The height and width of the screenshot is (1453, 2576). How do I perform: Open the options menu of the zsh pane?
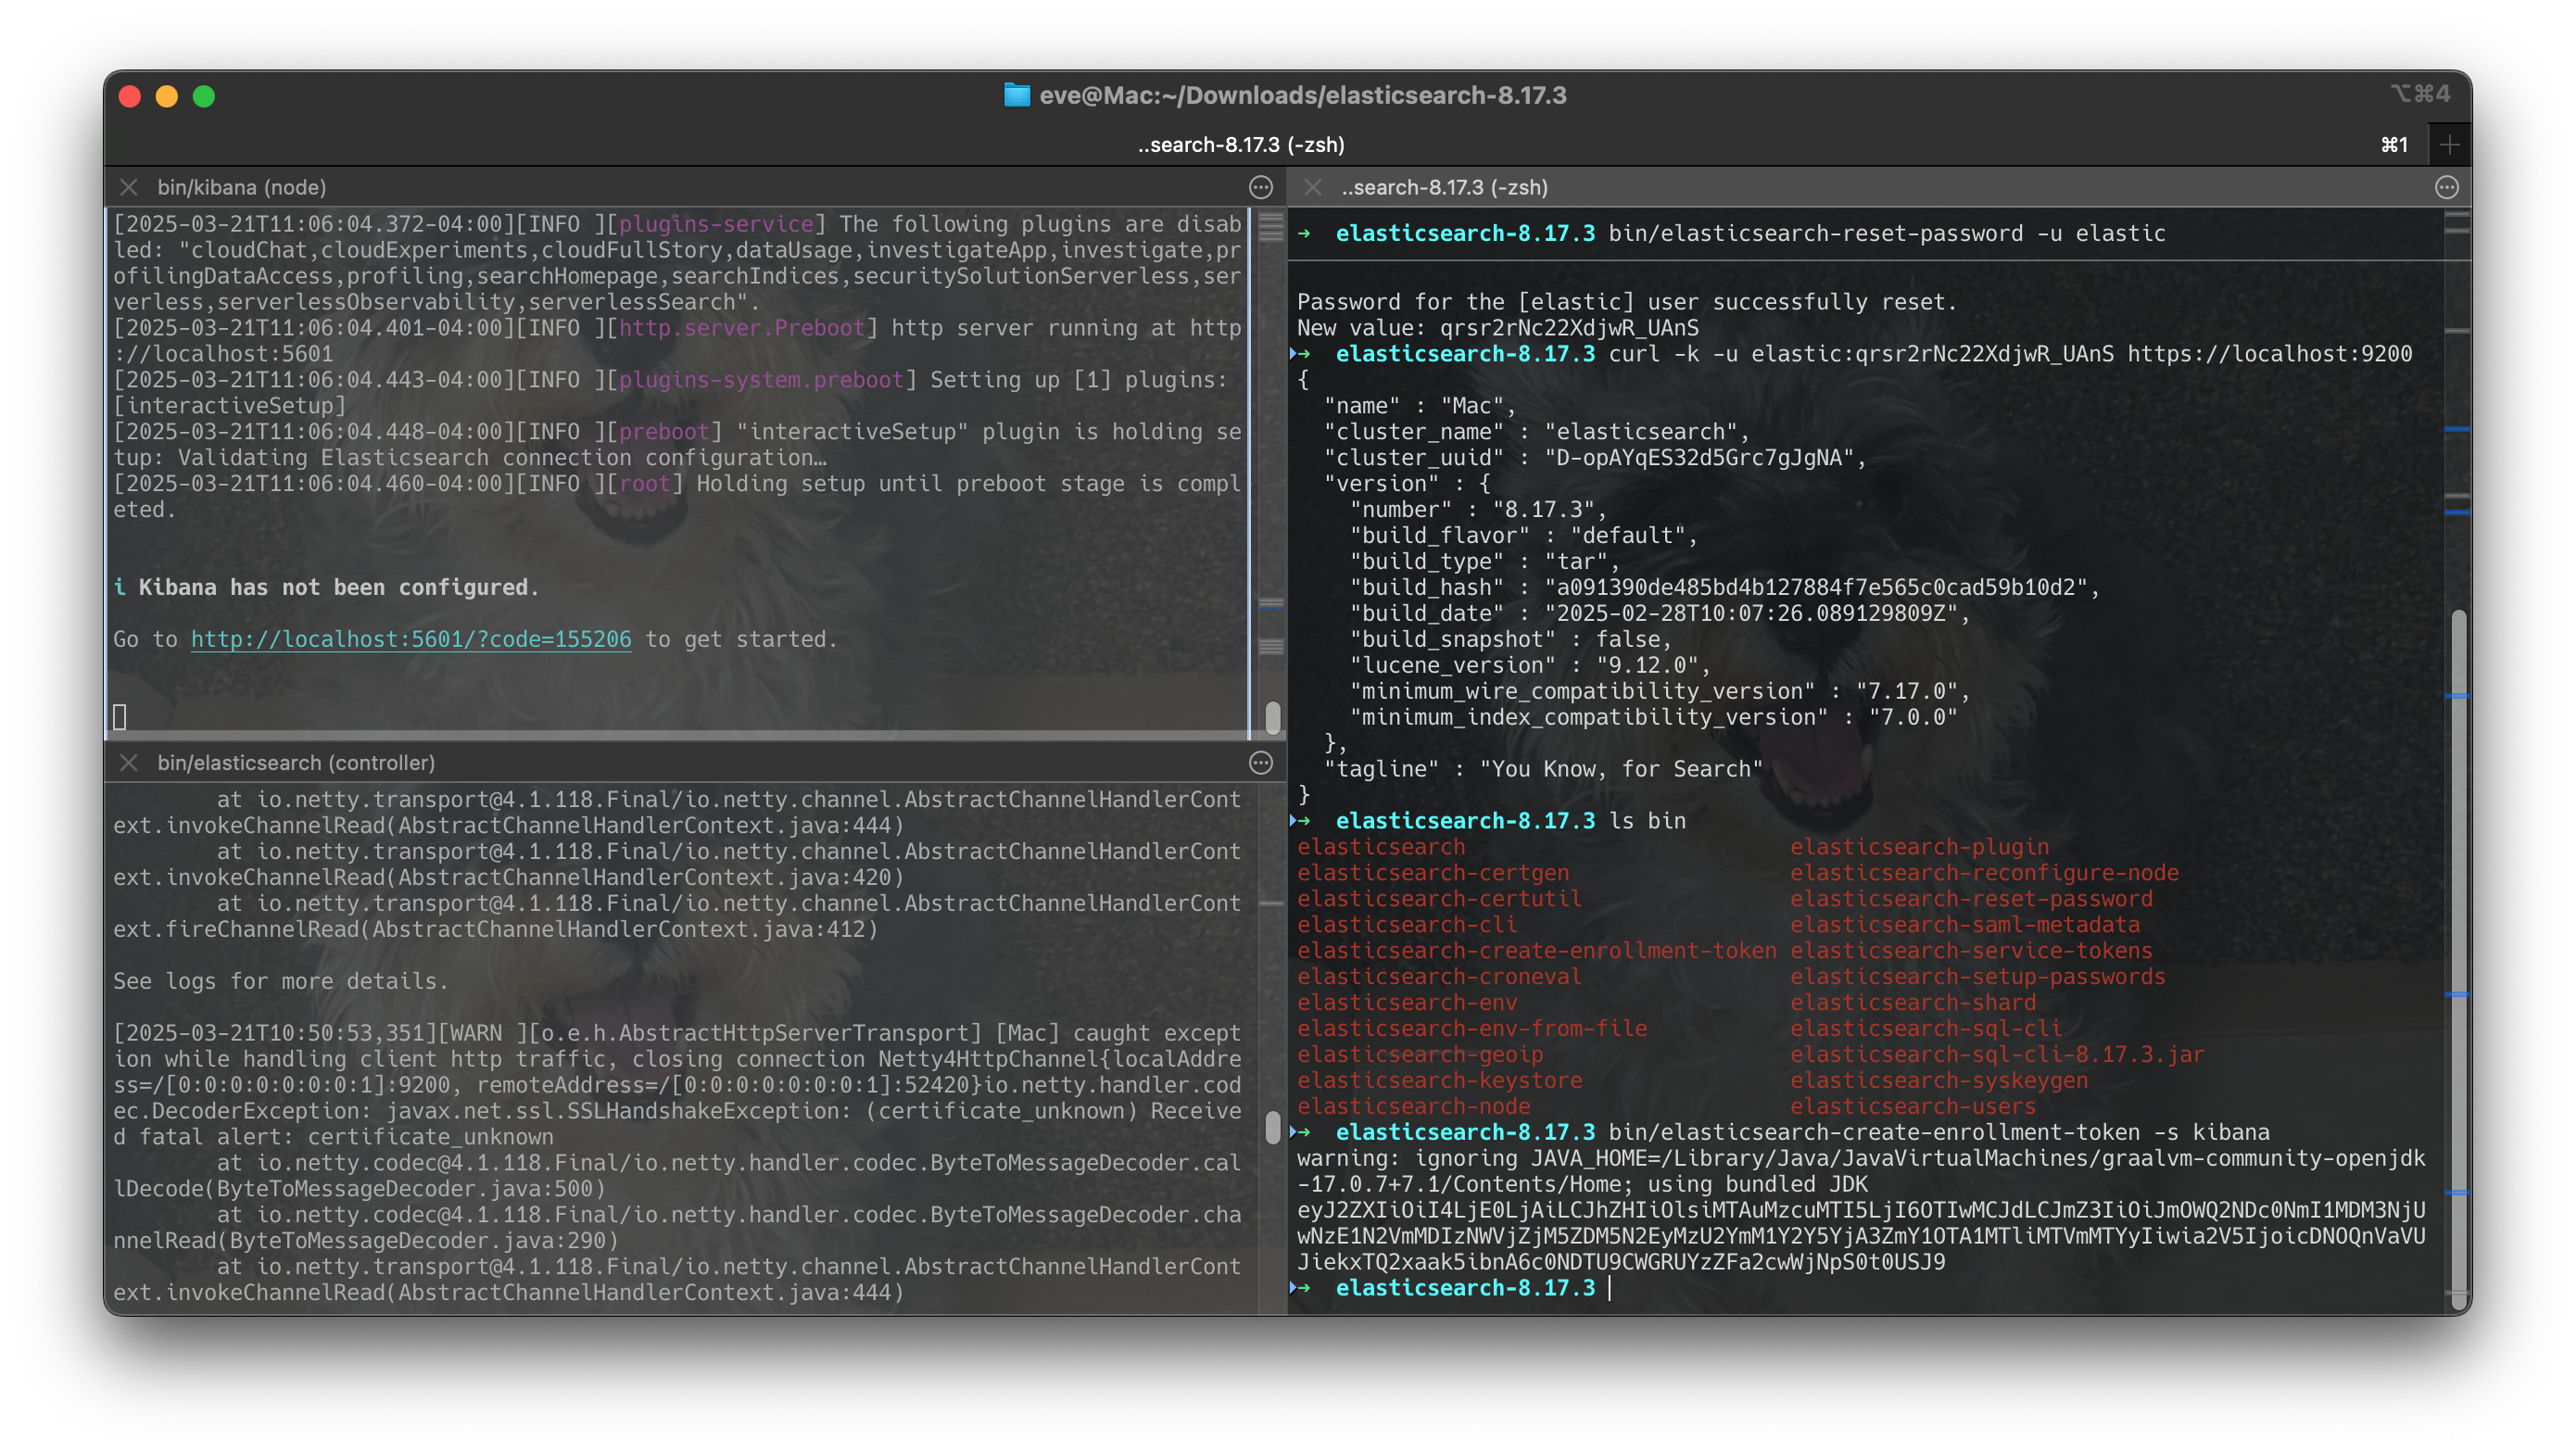click(x=2447, y=186)
